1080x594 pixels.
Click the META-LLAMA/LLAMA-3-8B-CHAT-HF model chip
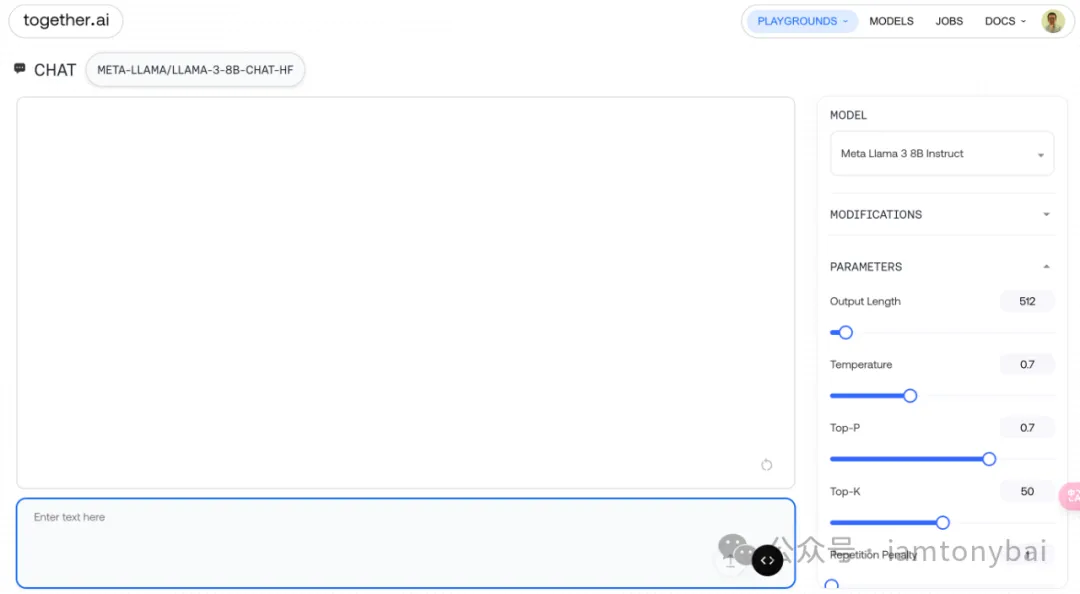(195, 70)
